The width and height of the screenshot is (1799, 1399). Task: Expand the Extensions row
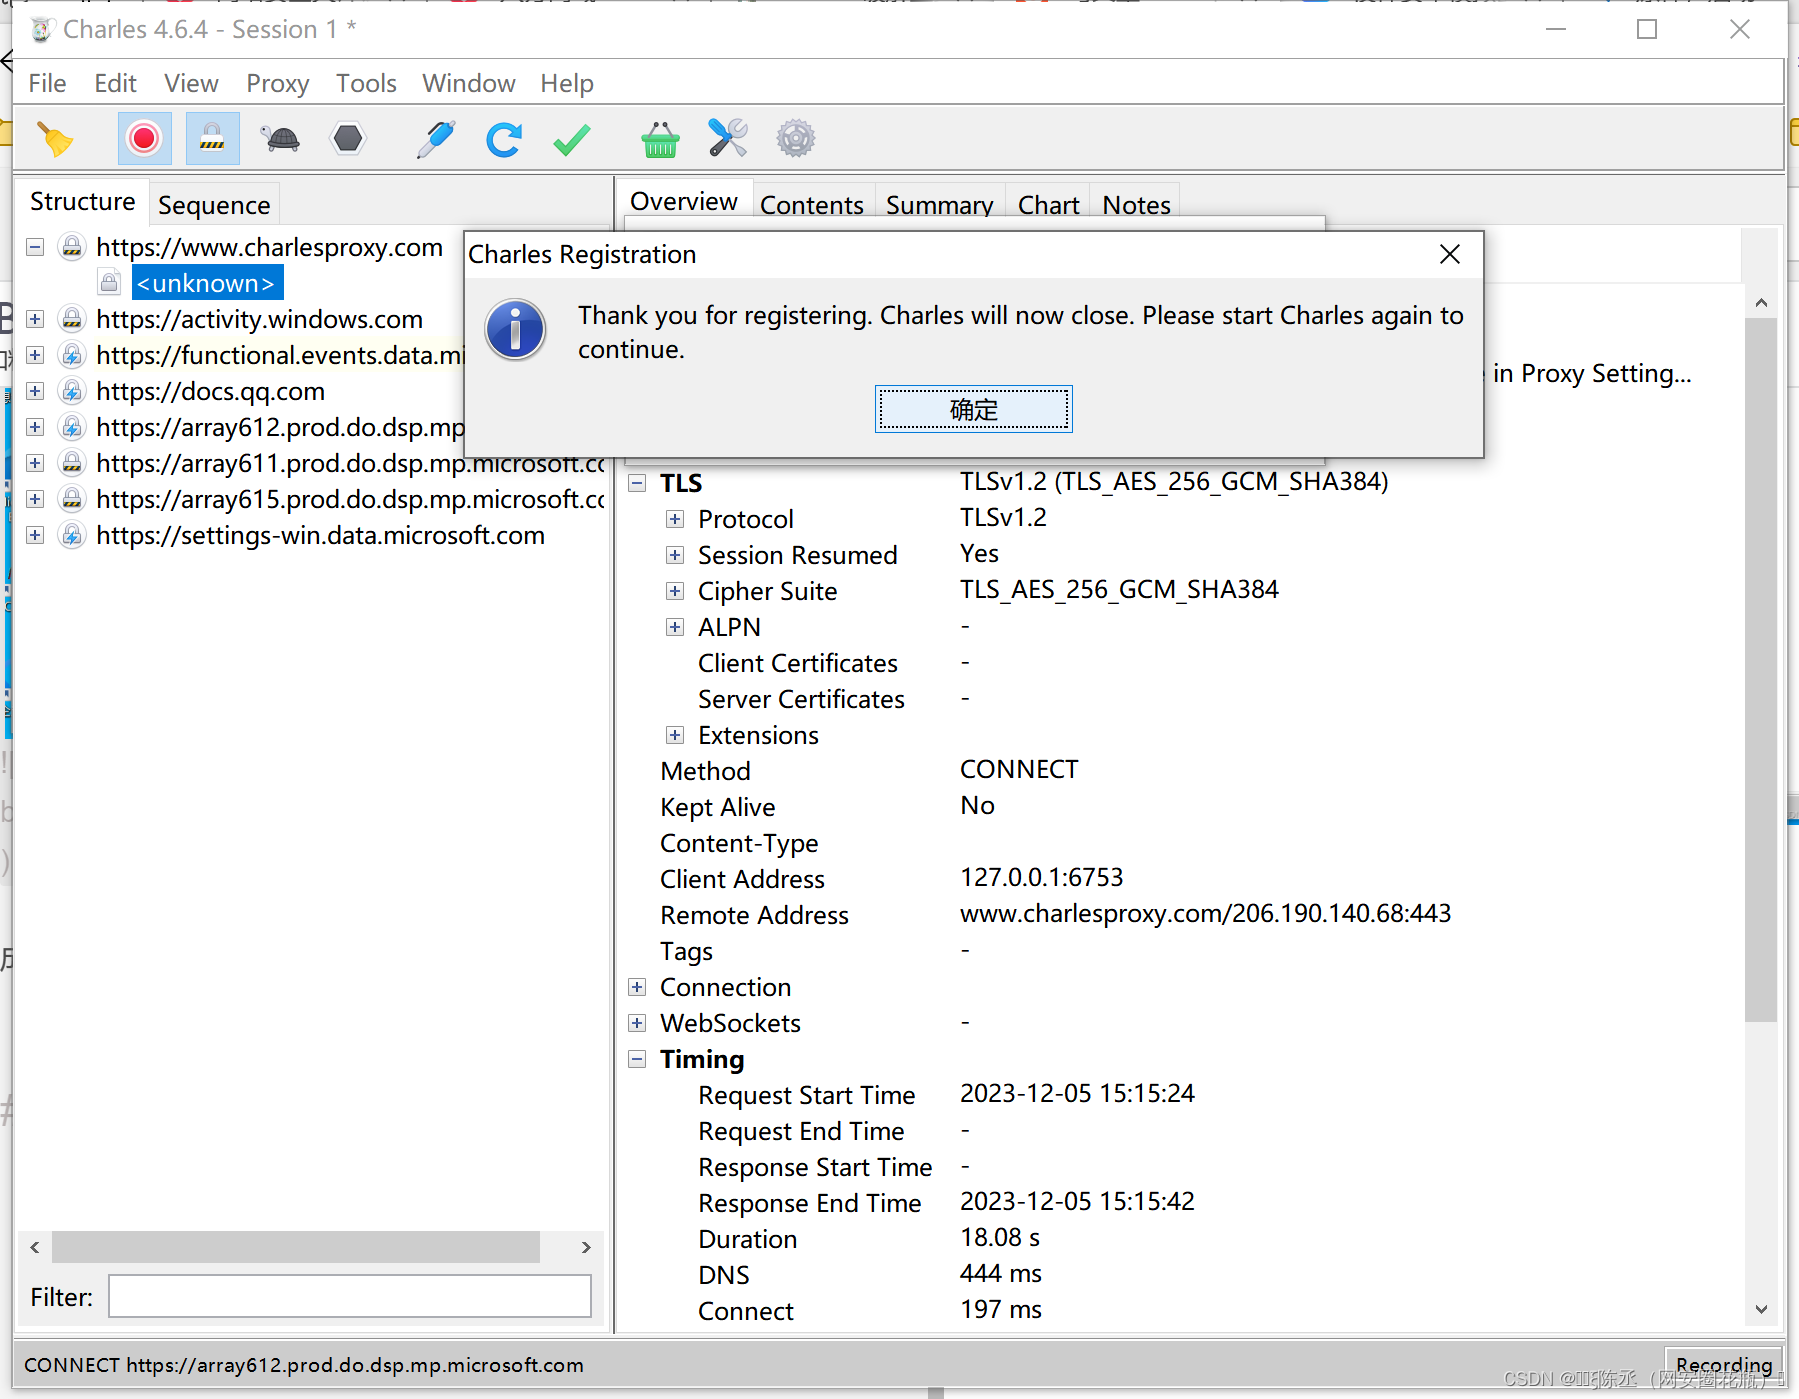point(675,735)
